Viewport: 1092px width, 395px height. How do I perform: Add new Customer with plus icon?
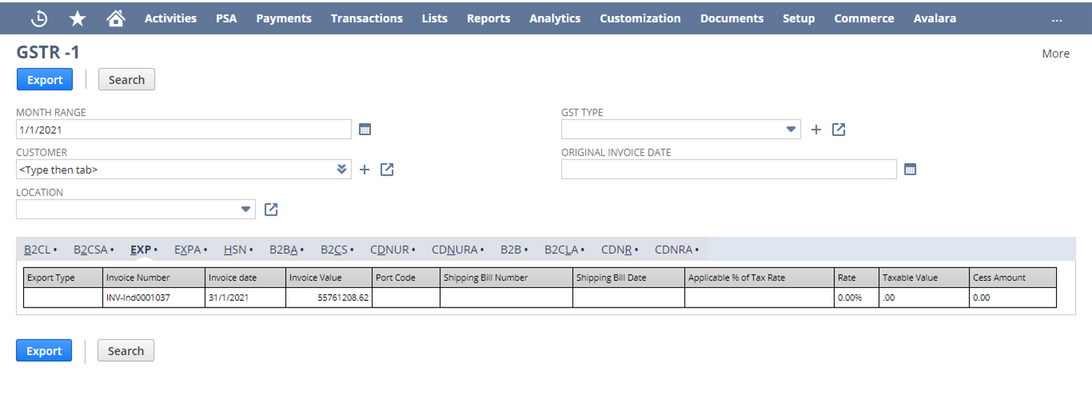click(364, 169)
